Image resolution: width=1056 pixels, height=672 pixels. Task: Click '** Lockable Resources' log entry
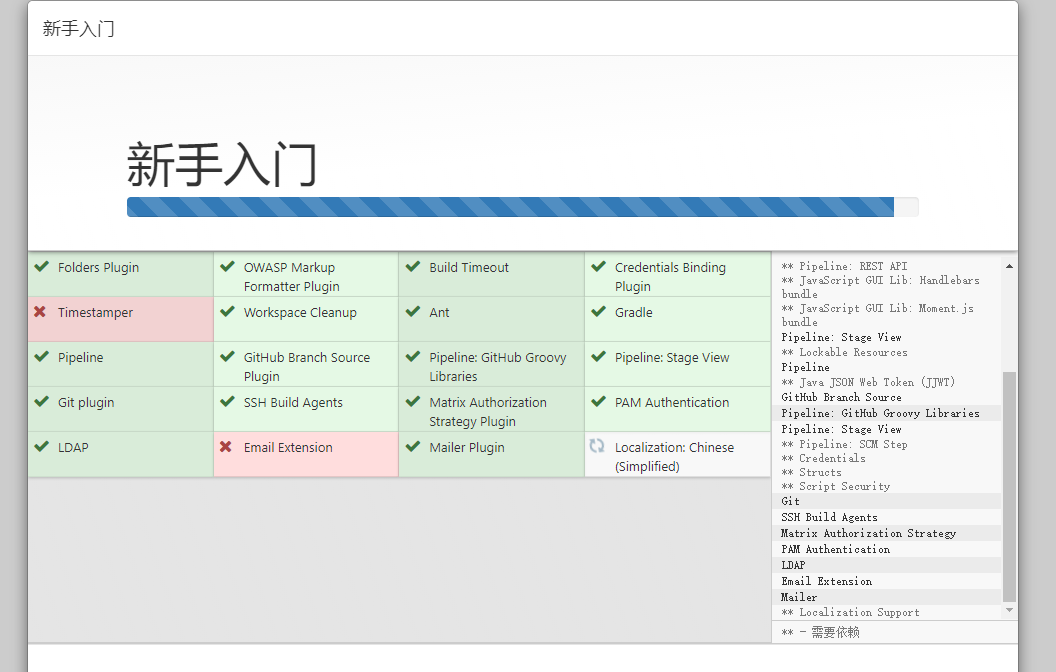[844, 352]
